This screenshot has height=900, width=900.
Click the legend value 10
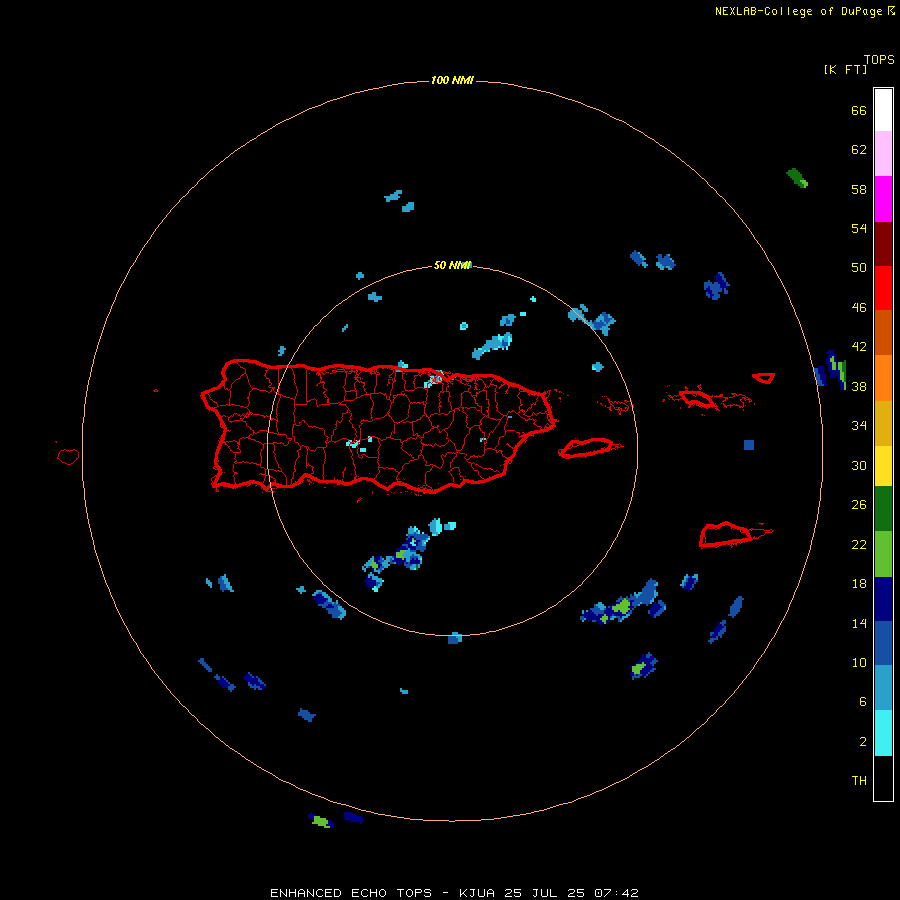[x=859, y=662]
